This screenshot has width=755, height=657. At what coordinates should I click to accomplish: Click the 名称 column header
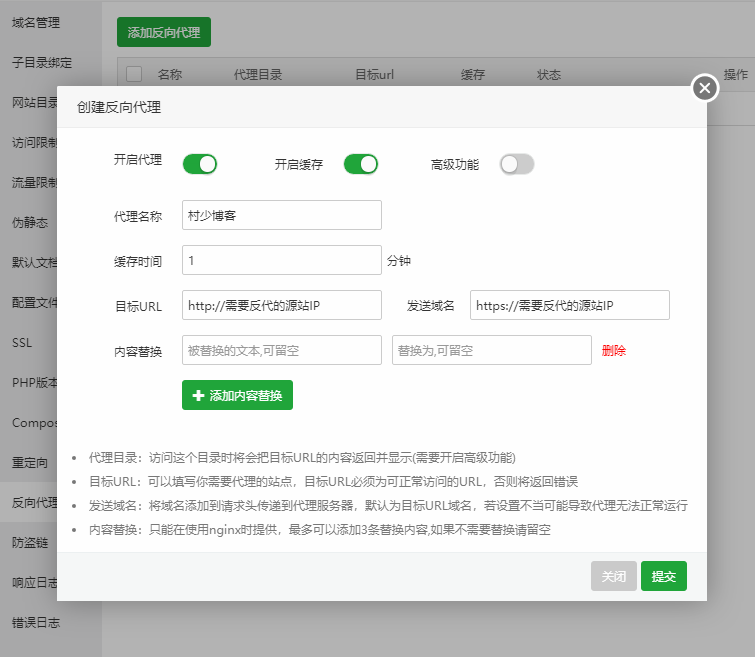[169, 74]
